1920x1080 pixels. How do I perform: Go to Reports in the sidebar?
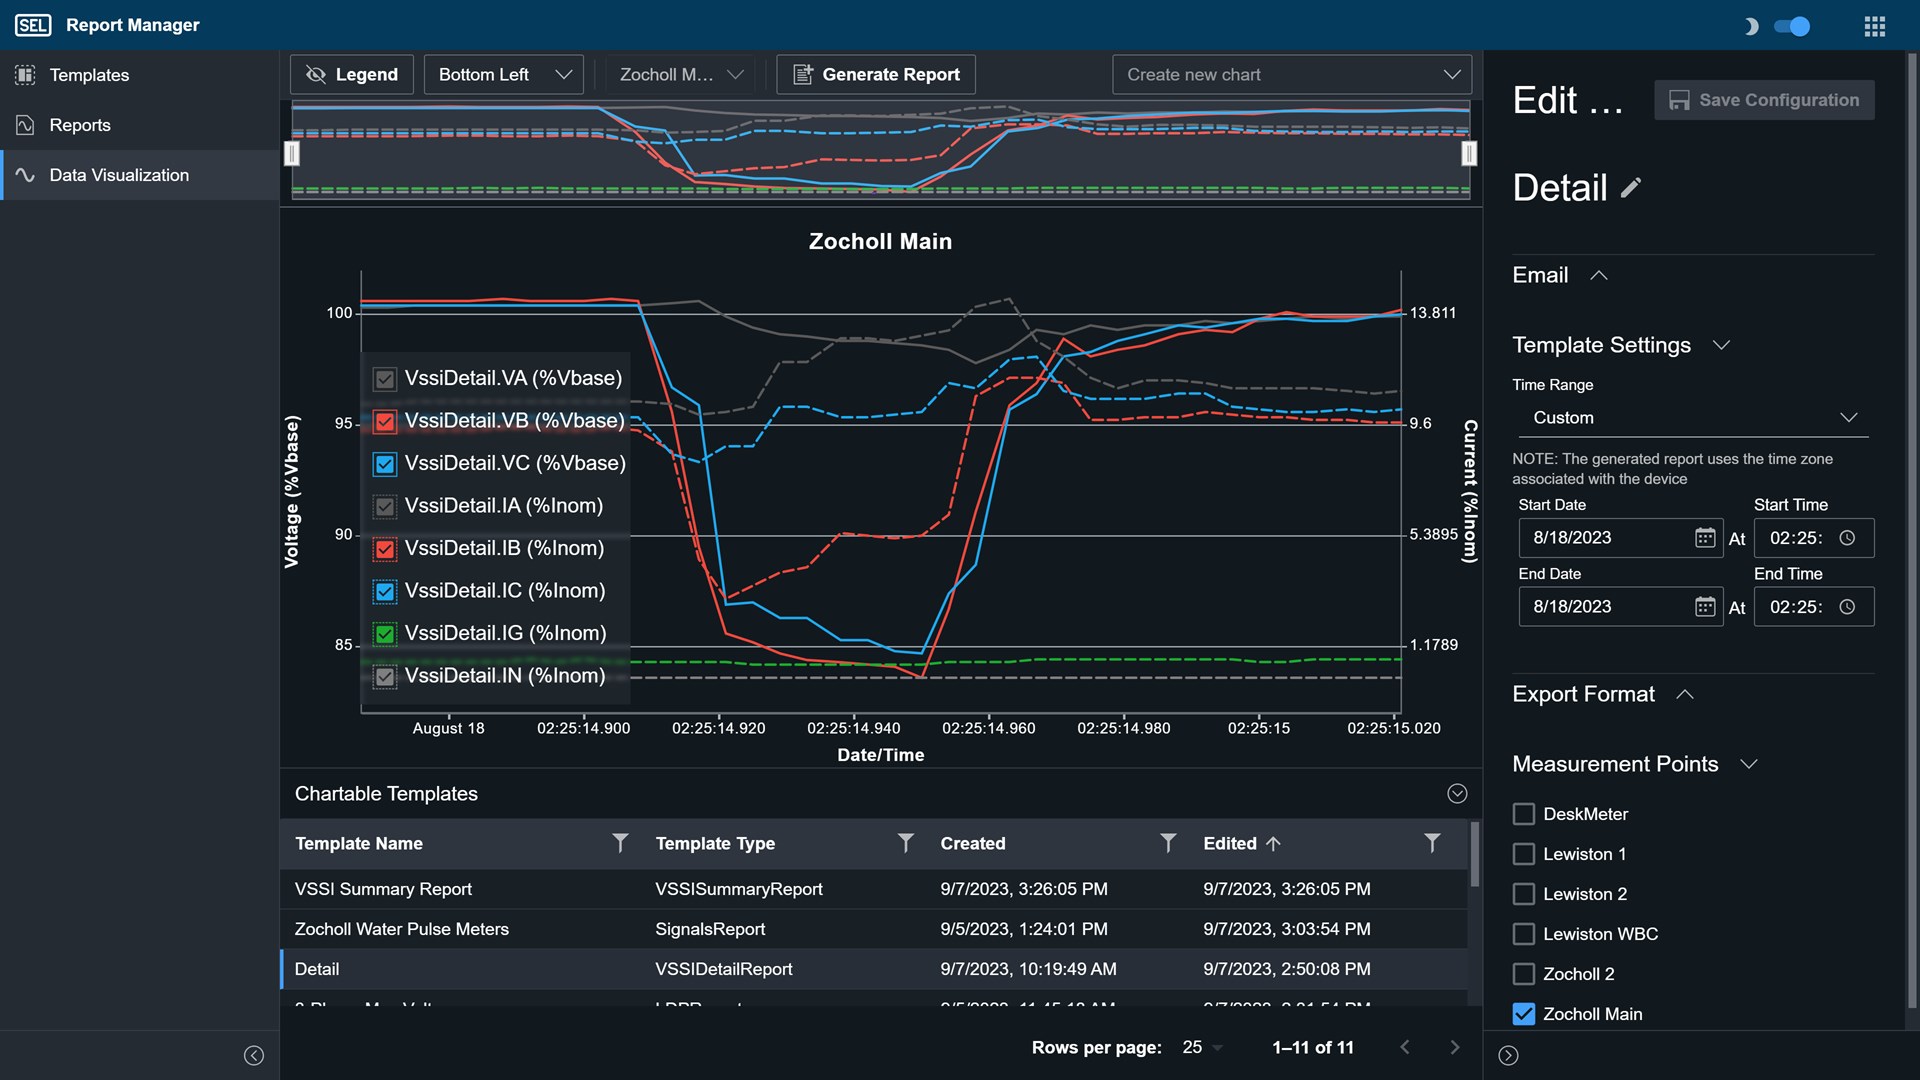(80, 125)
